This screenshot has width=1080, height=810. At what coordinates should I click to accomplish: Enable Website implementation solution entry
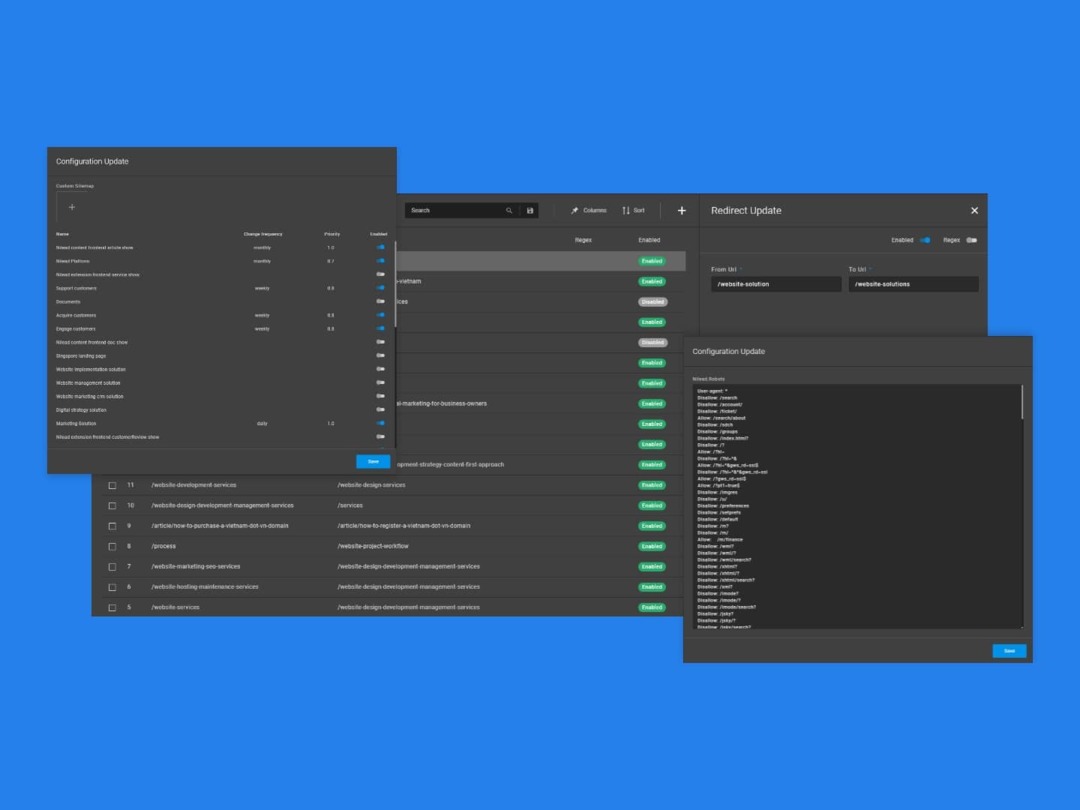pyautogui.click(x=380, y=369)
